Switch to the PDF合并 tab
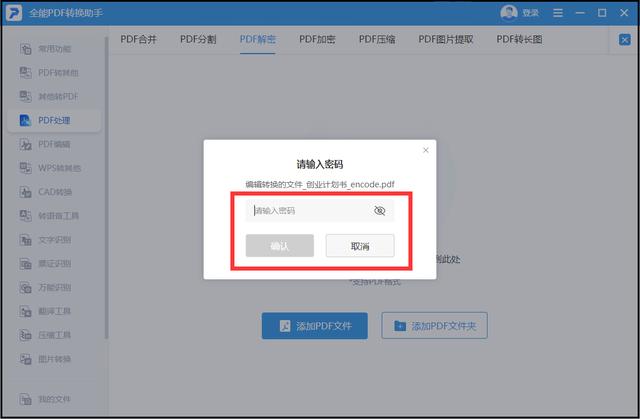The width and height of the screenshot is (640, 419). [x=138, y=39]
